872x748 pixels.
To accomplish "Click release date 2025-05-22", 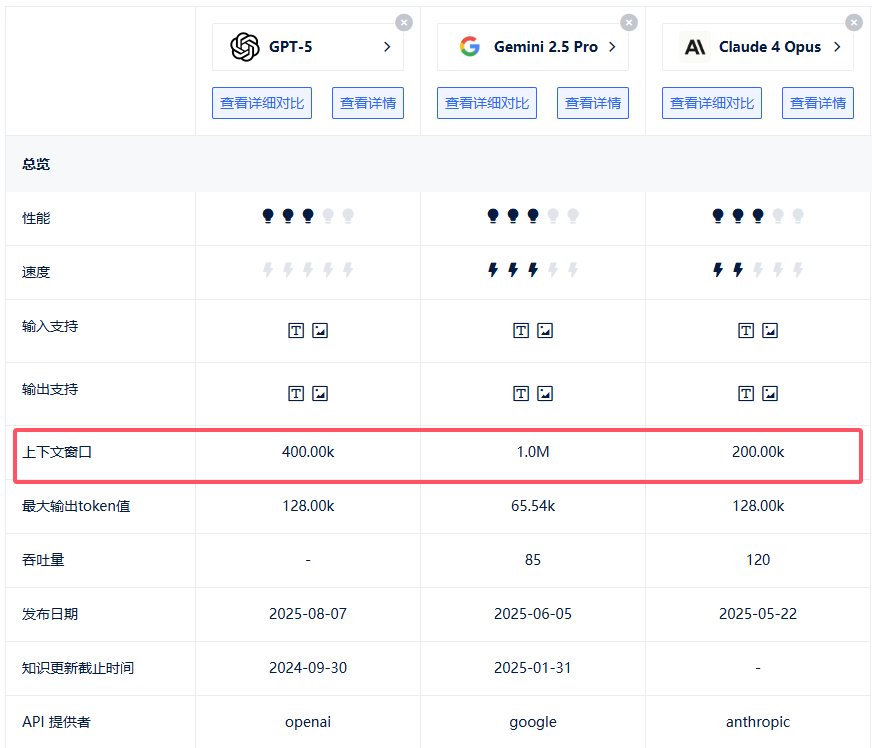I will [758, 614].
